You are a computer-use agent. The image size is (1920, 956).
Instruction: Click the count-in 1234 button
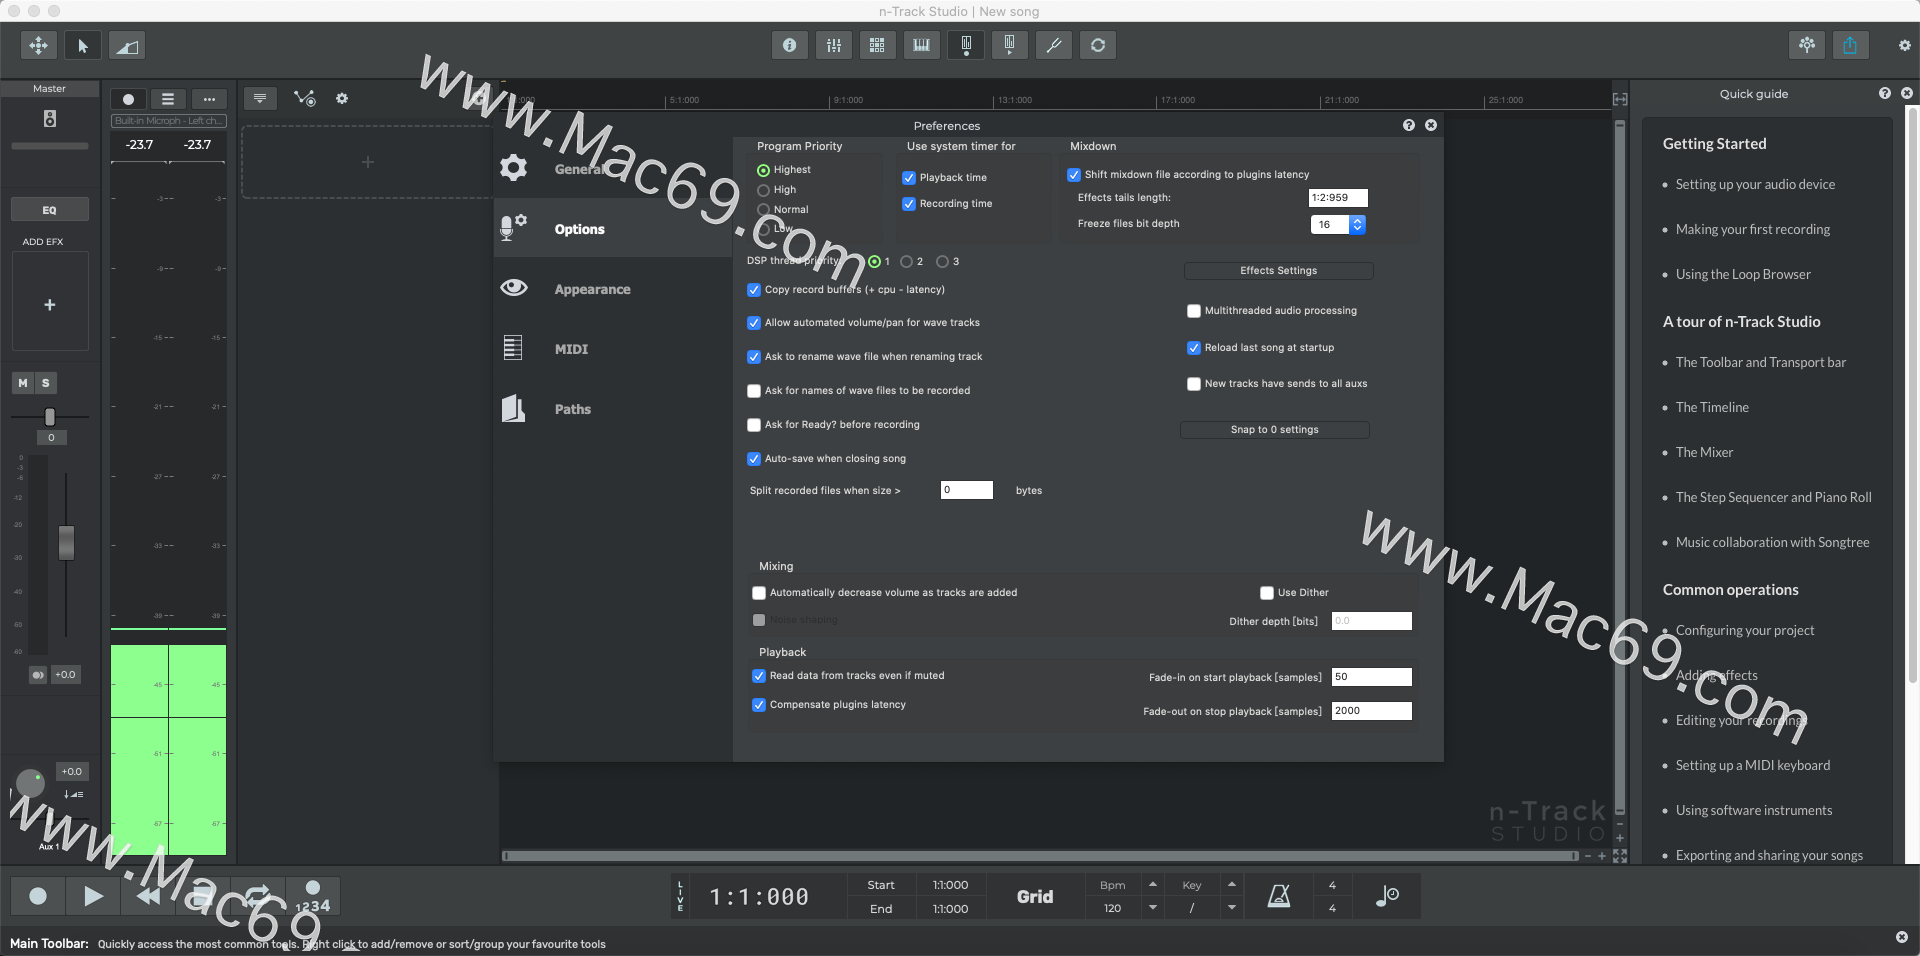(x=313, y=896)
